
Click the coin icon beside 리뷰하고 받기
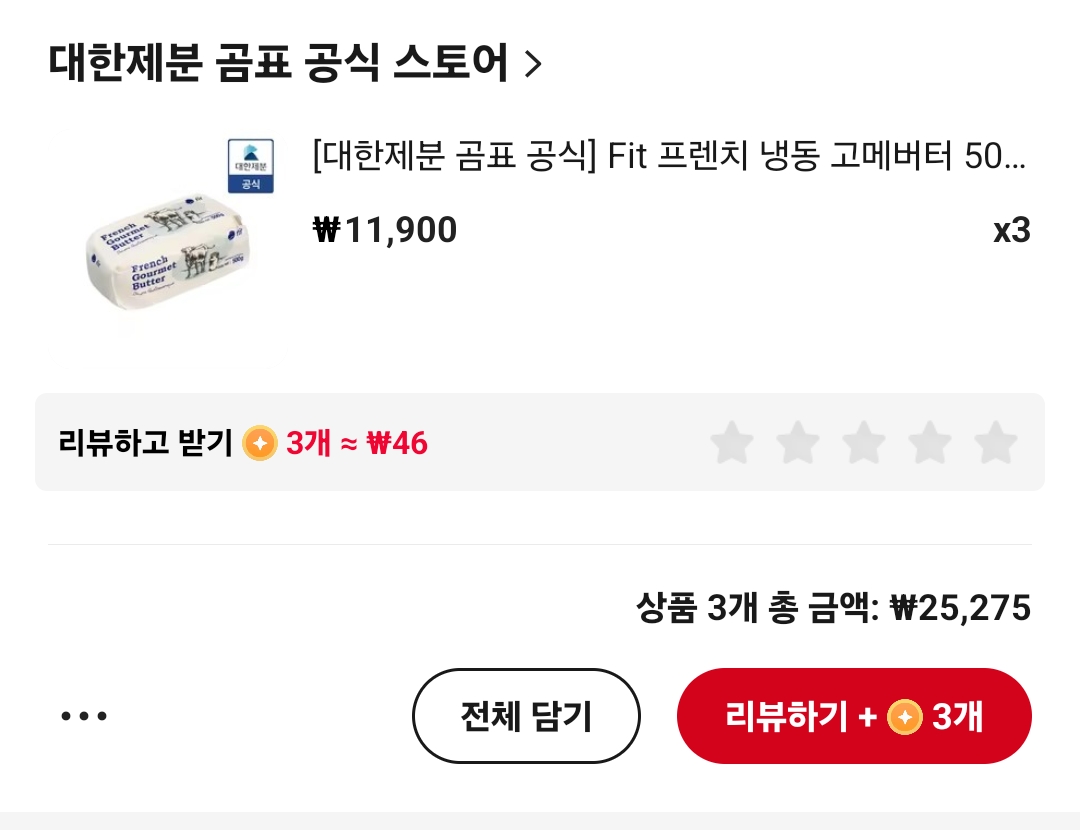coord(260,443)
